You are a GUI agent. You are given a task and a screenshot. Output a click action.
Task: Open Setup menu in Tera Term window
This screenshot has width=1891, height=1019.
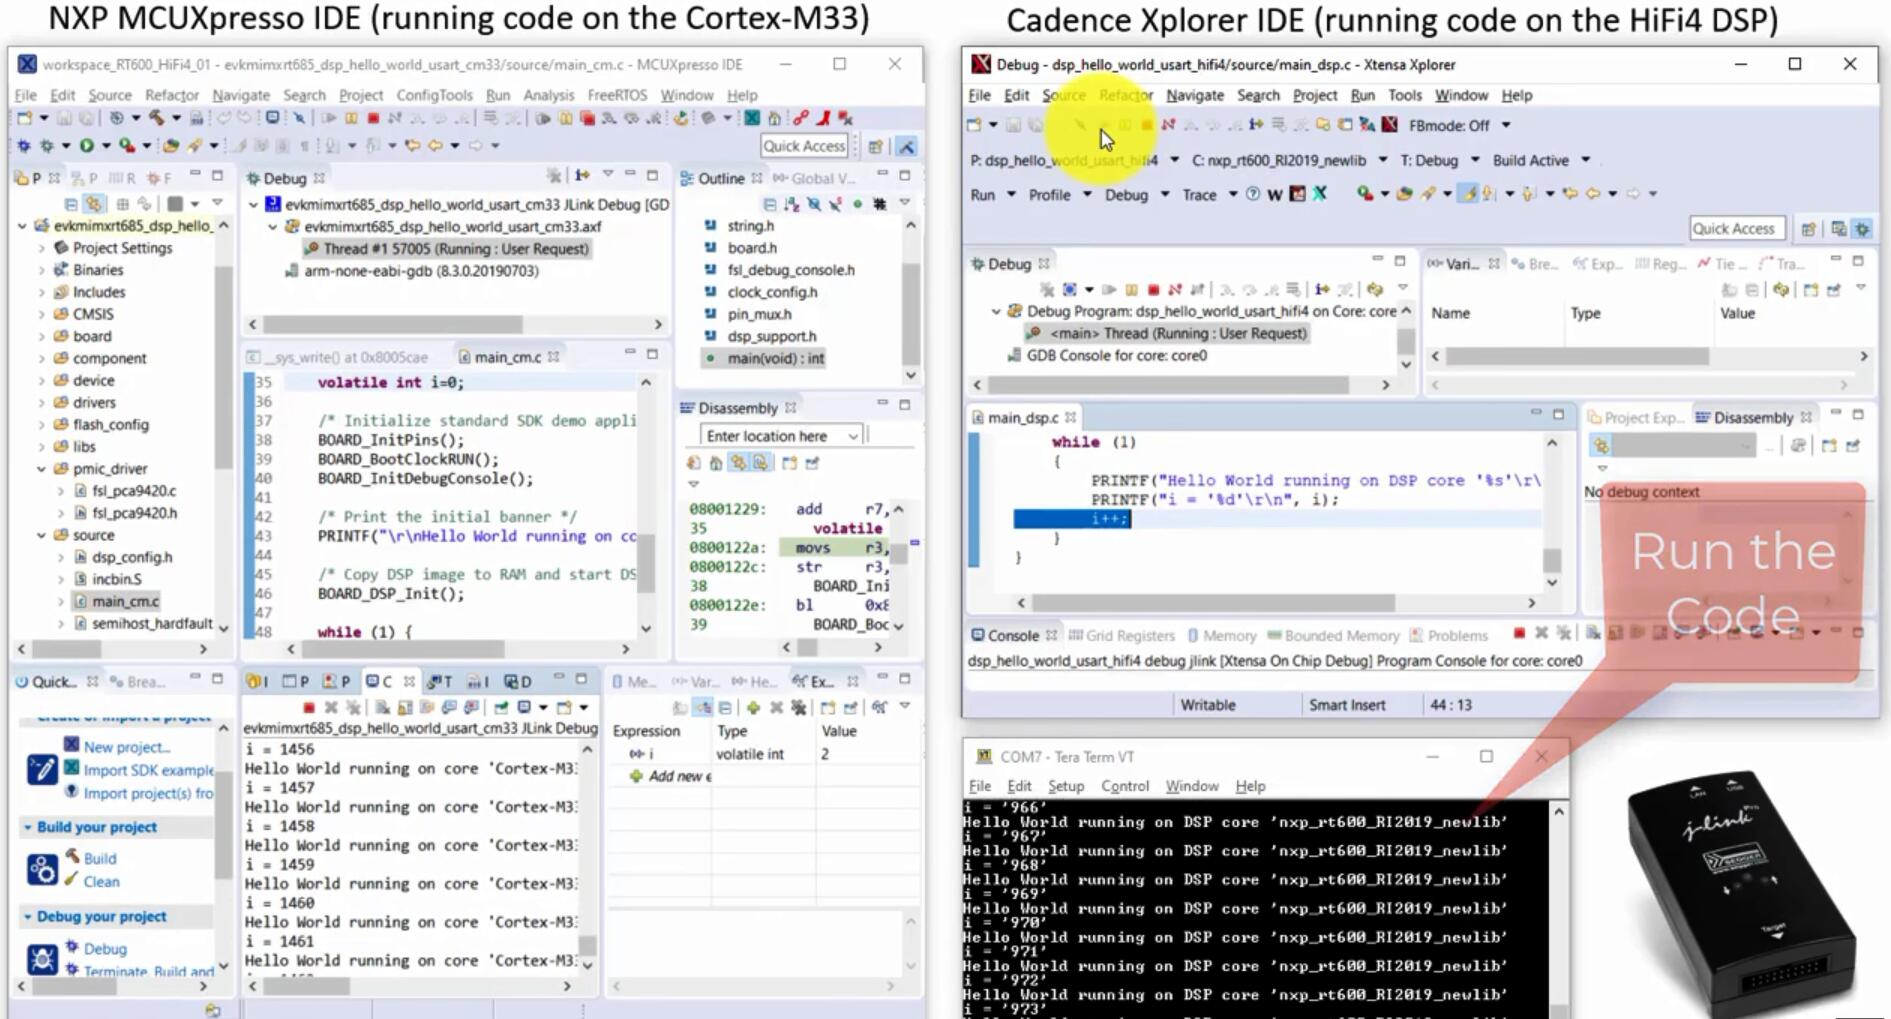tap(1066, 786)
